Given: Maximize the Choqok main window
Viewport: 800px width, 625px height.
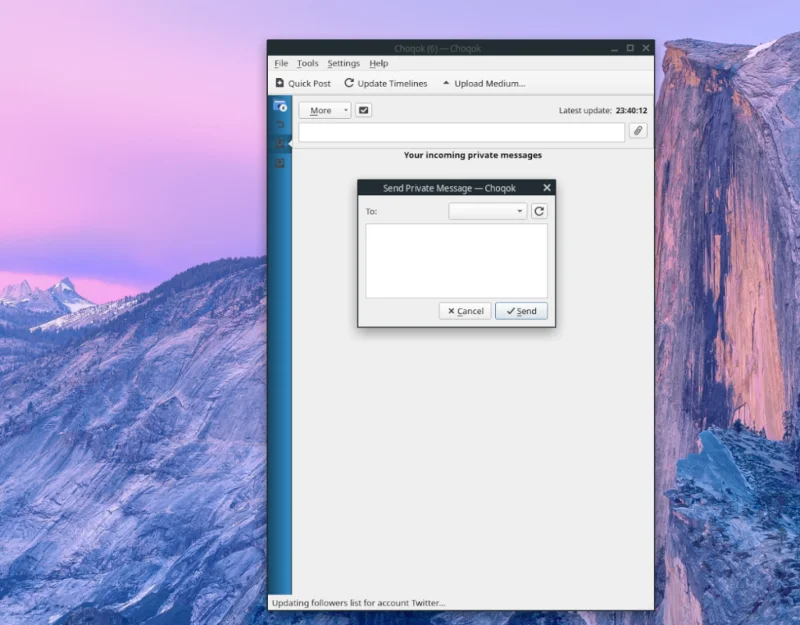Looking at the screenshot, I should [630, 48].
